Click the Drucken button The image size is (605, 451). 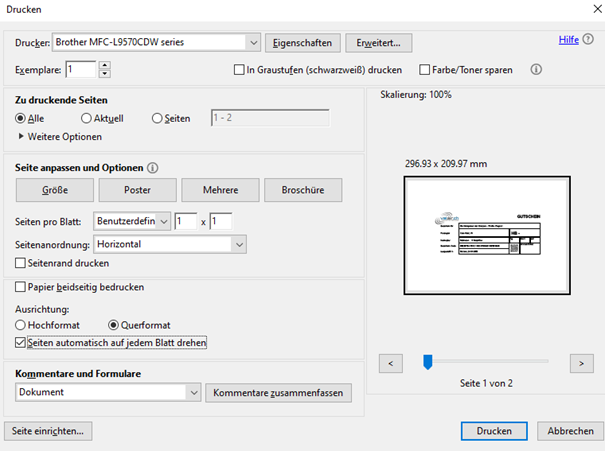point(492,431)
